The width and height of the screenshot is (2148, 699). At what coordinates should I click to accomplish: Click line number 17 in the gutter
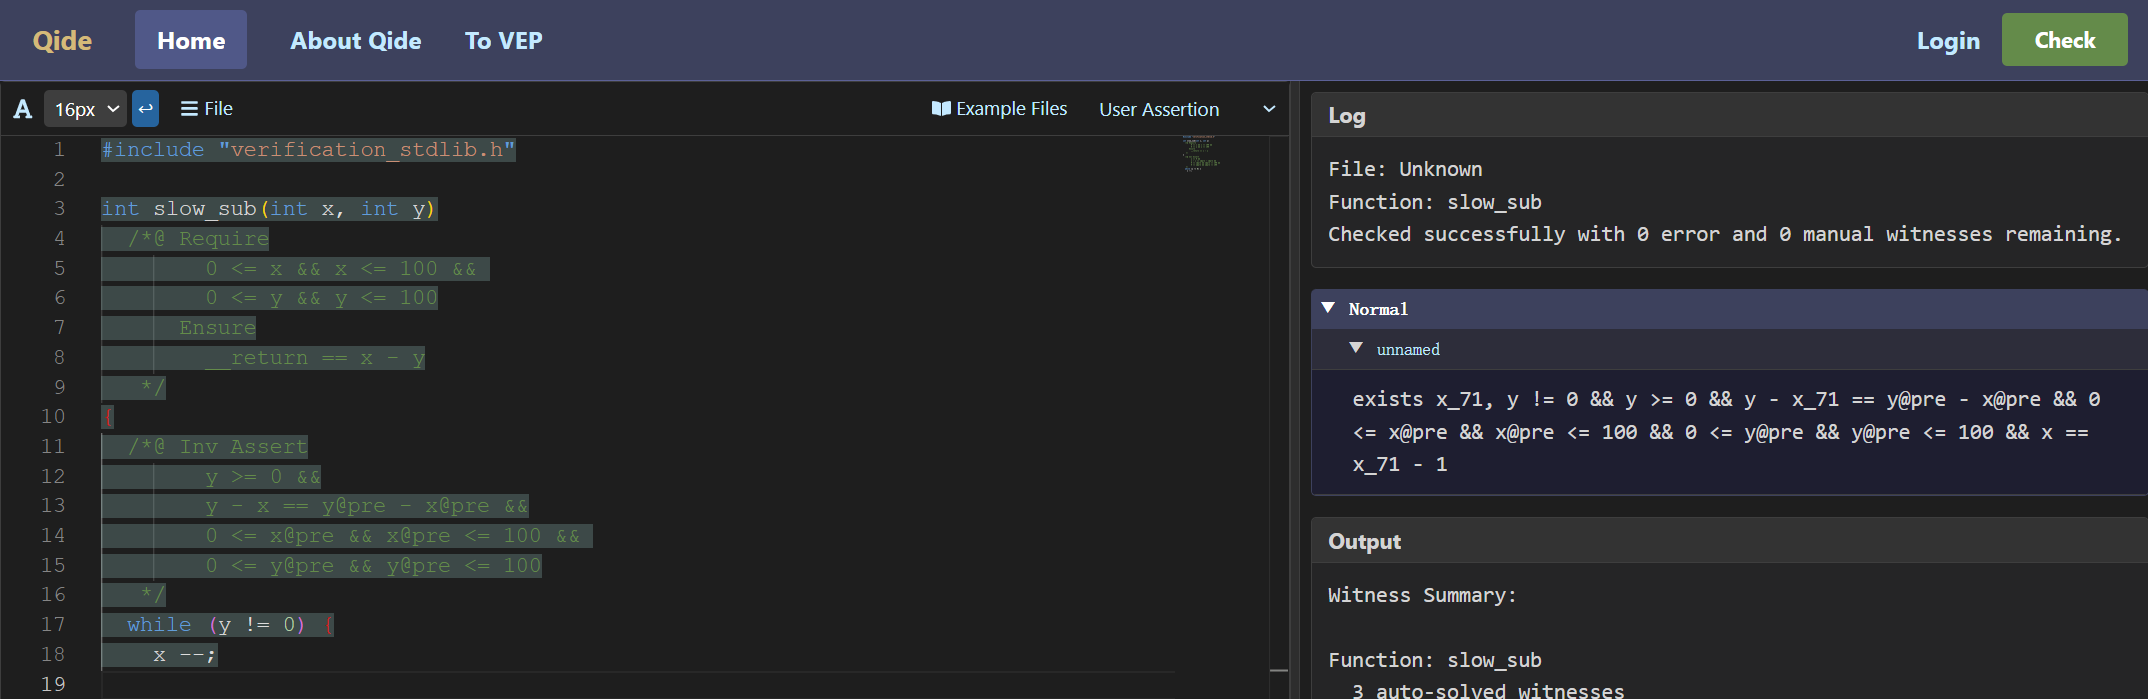click(53, 625)
